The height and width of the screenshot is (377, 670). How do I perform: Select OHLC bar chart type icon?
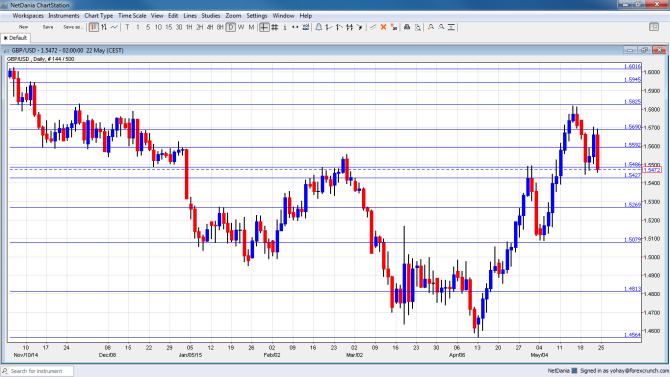point(104,27)
